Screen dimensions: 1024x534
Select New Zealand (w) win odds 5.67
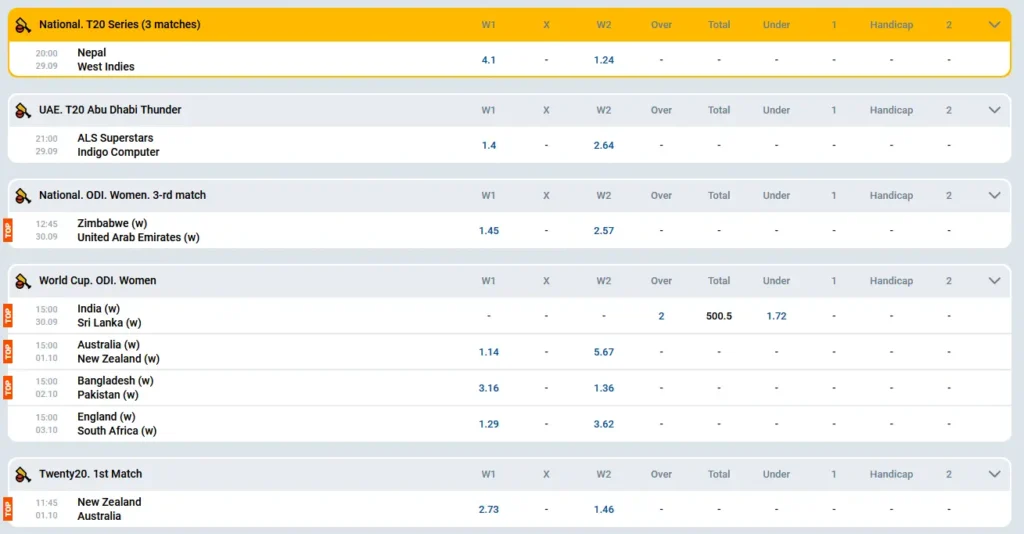click(604, 352)
